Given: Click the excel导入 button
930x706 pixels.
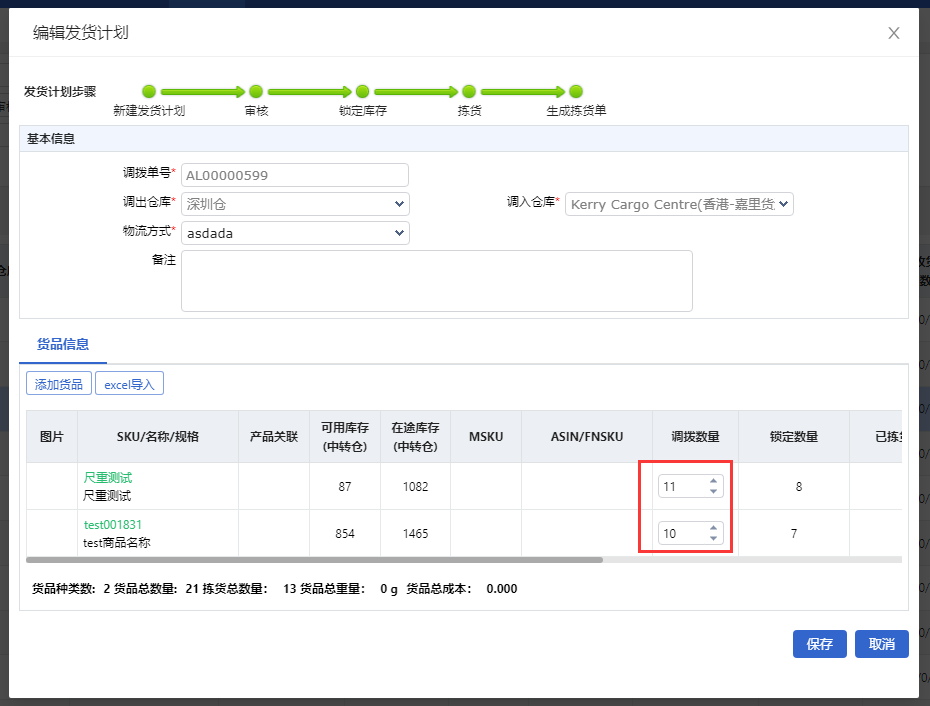Looking at the screenshot, I should coord(129,384).
